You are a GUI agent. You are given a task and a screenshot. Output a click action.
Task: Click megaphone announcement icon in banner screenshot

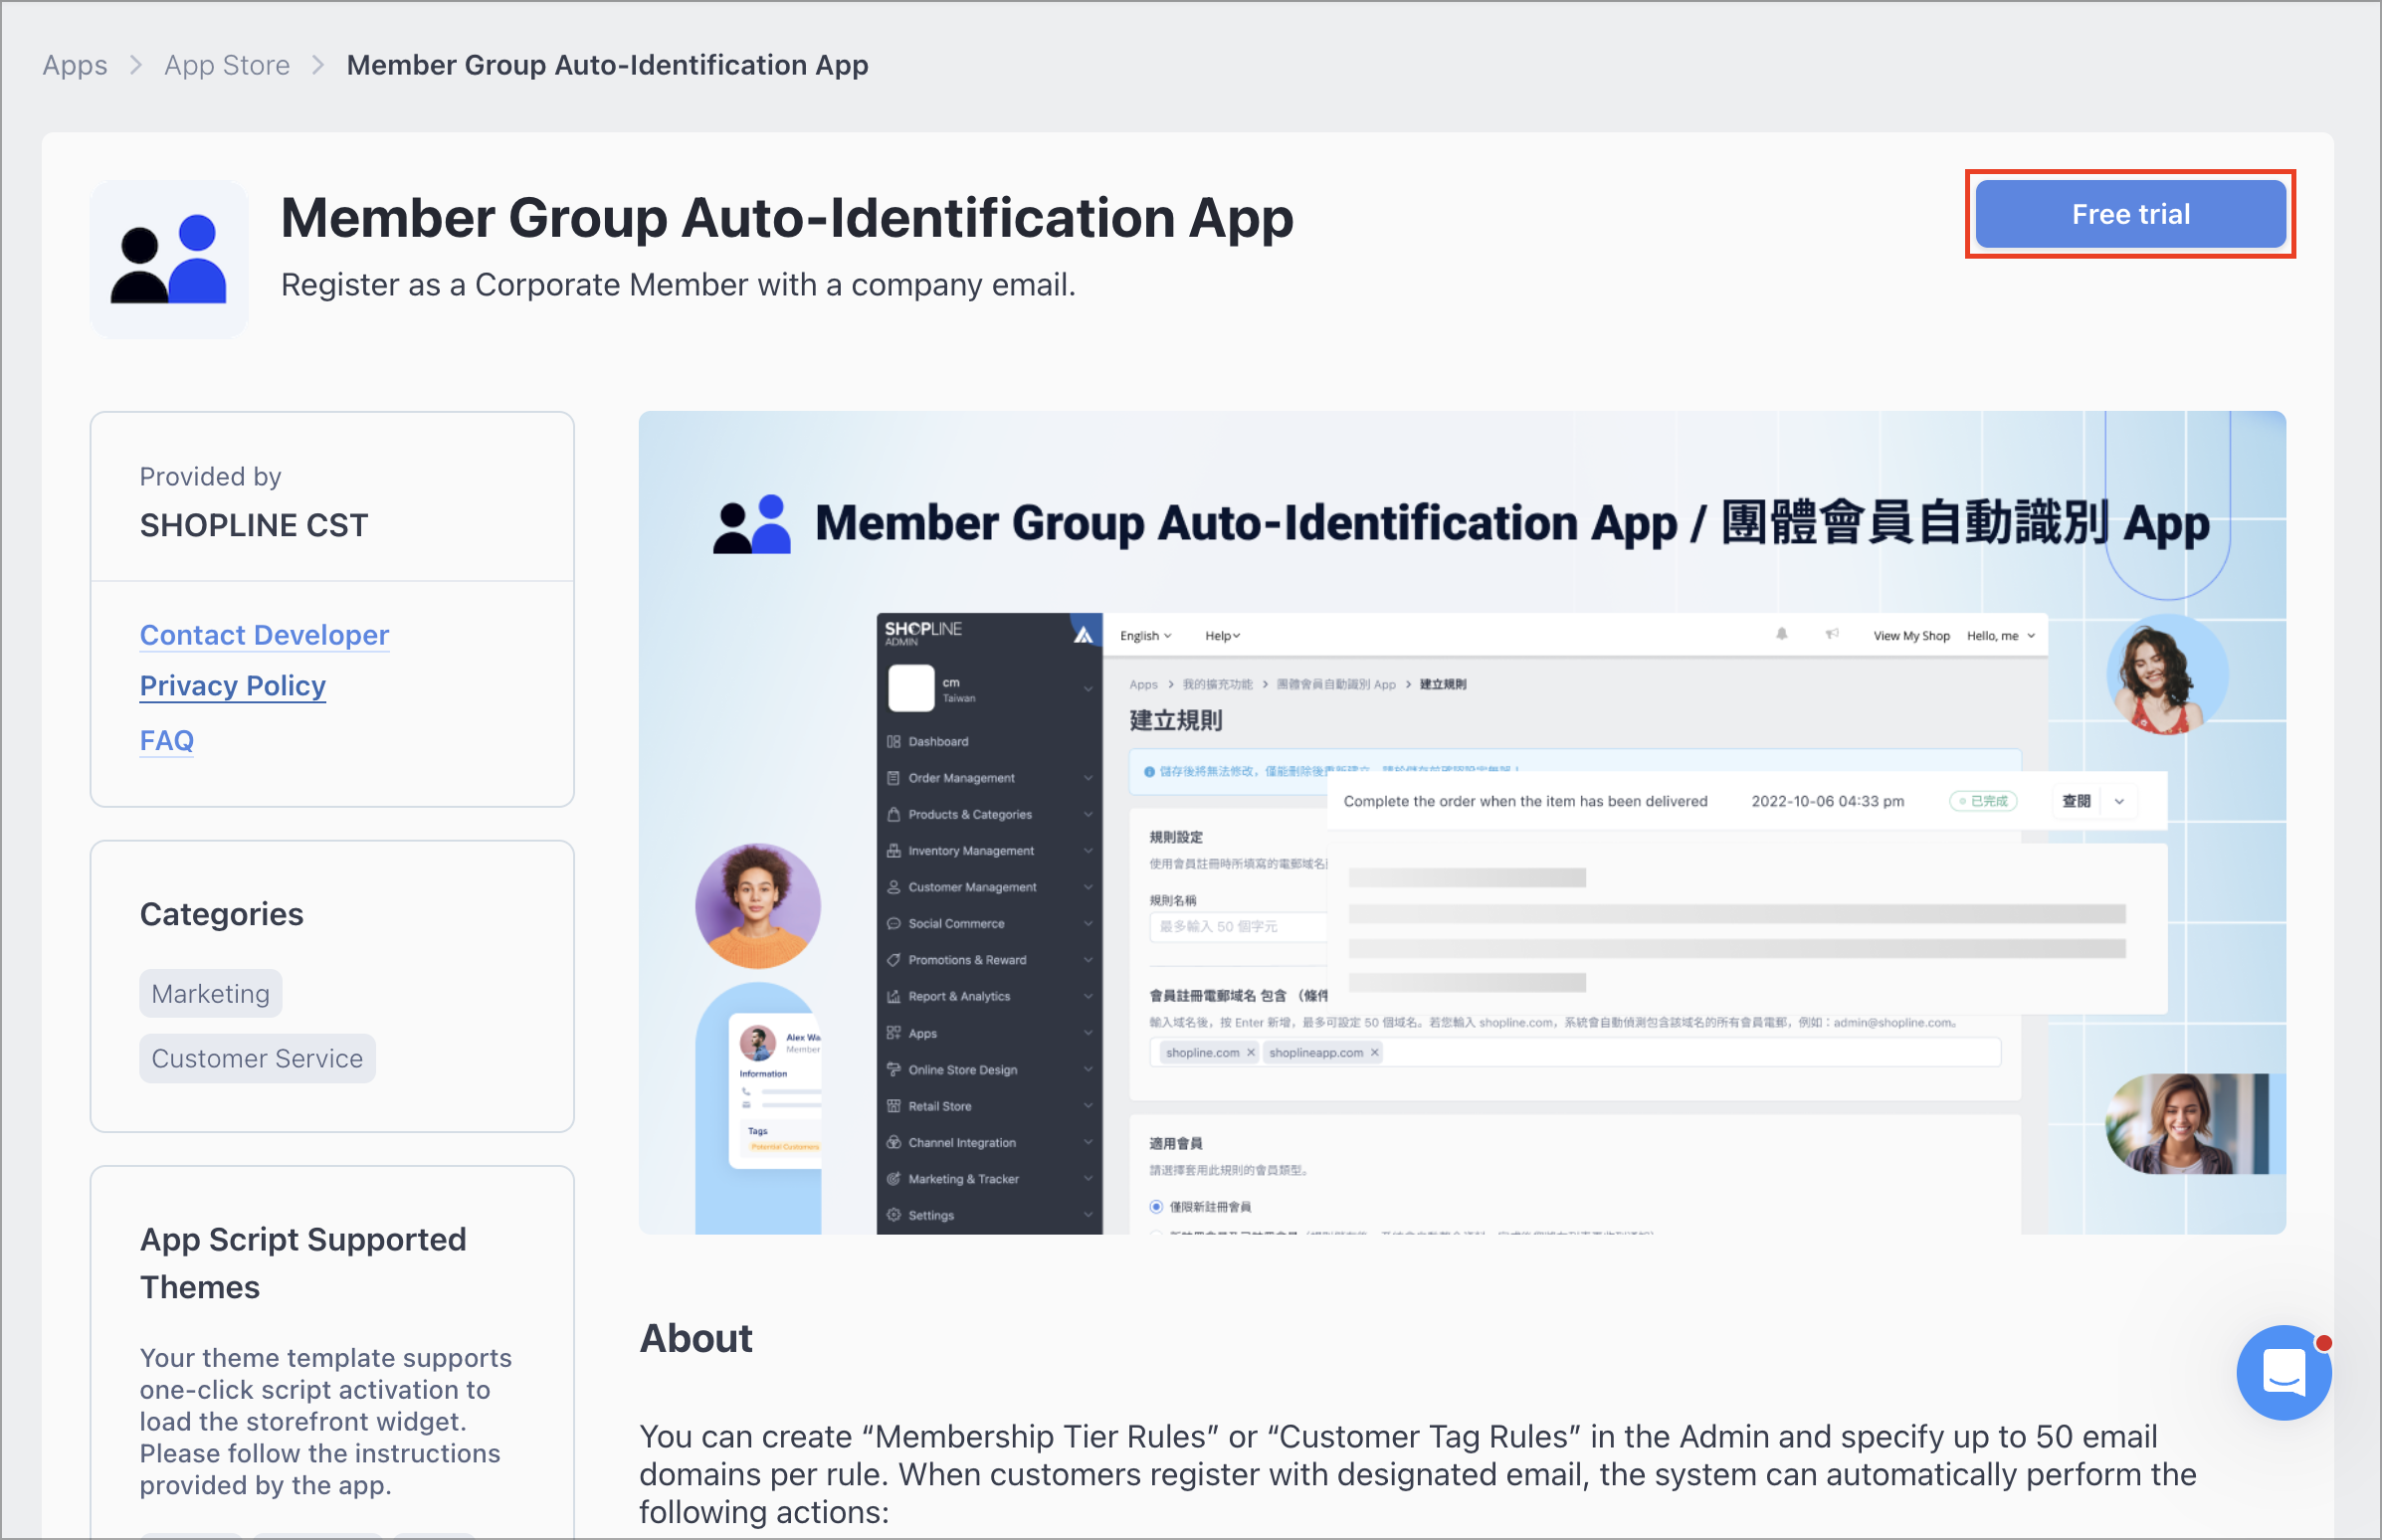click(1831, 634)
